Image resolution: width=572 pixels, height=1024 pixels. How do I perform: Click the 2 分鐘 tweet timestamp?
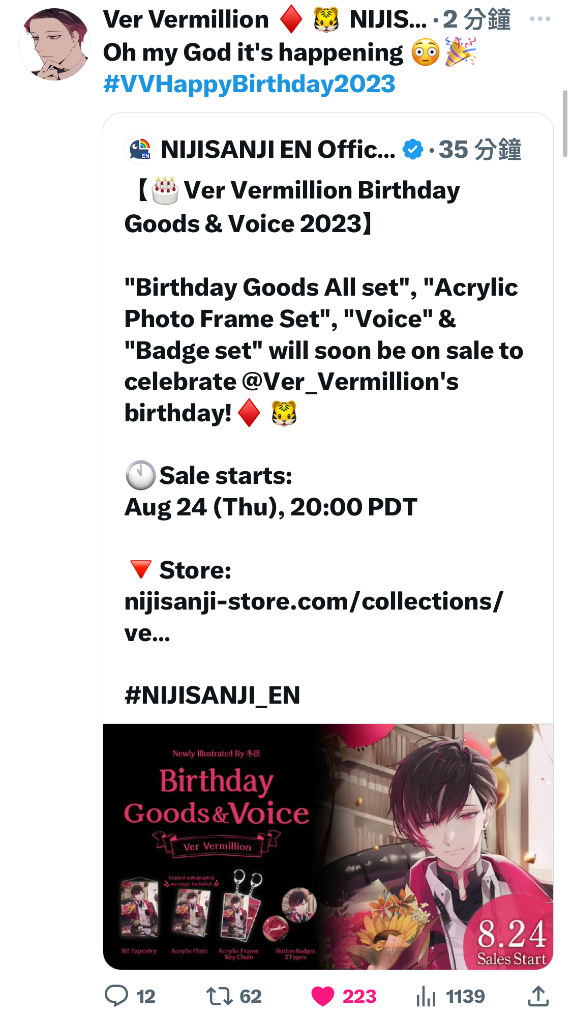tap(477, 20)
